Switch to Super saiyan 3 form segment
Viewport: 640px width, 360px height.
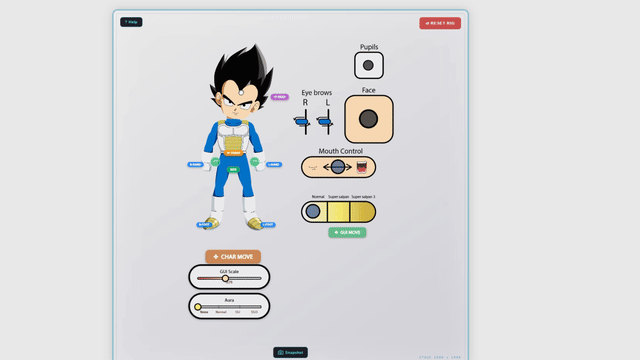pyautogui.click(x=362, y=212)
